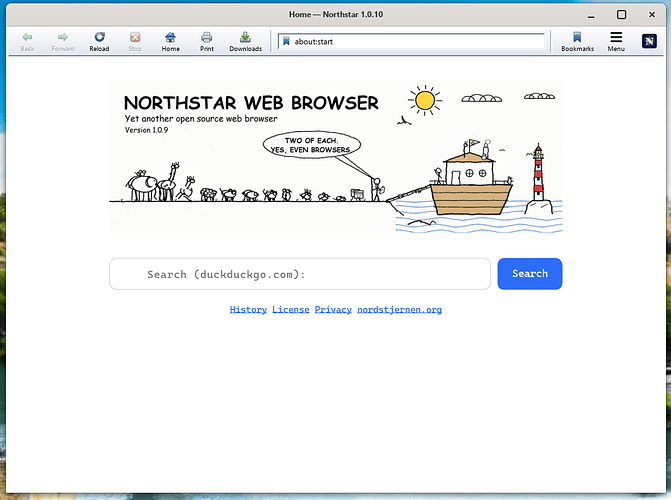Minimize the Northstar window
Image resolution: width=671 pixels, height=500 pixels.
(x=591, y=15)
